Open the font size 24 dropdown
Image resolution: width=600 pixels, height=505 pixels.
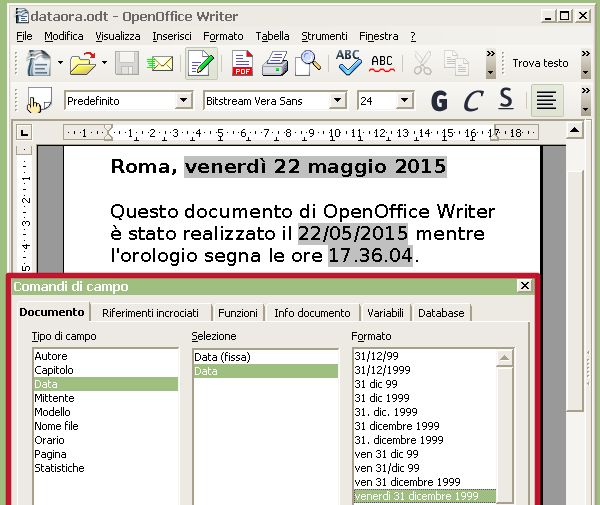pyautogui.click(x=404, y=100)
